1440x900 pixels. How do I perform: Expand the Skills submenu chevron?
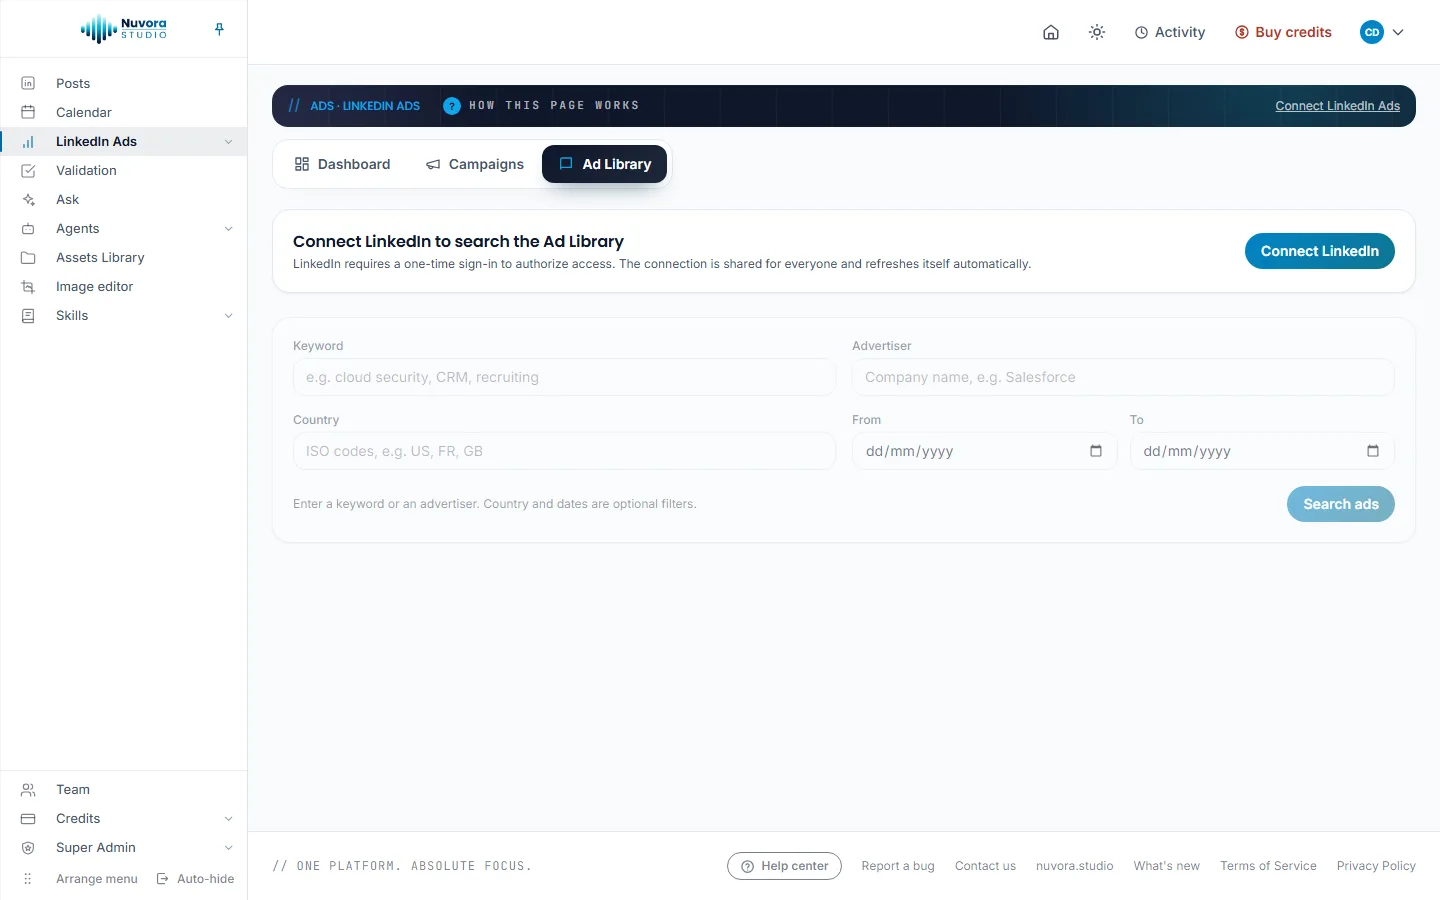229,316
